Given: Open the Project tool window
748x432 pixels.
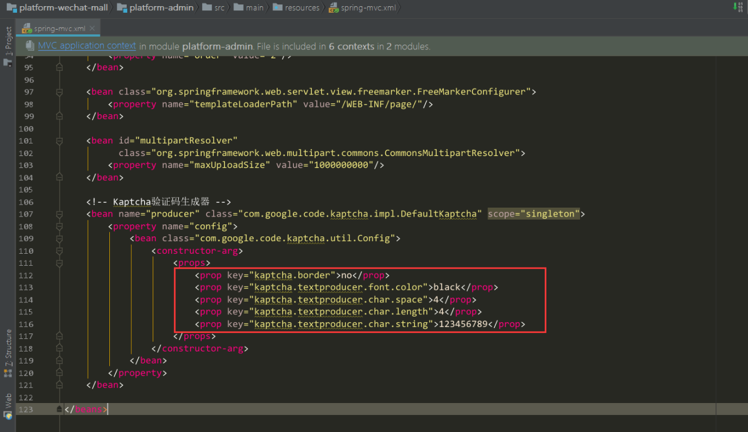Looking at the screenshot, I should click(8, 46).
